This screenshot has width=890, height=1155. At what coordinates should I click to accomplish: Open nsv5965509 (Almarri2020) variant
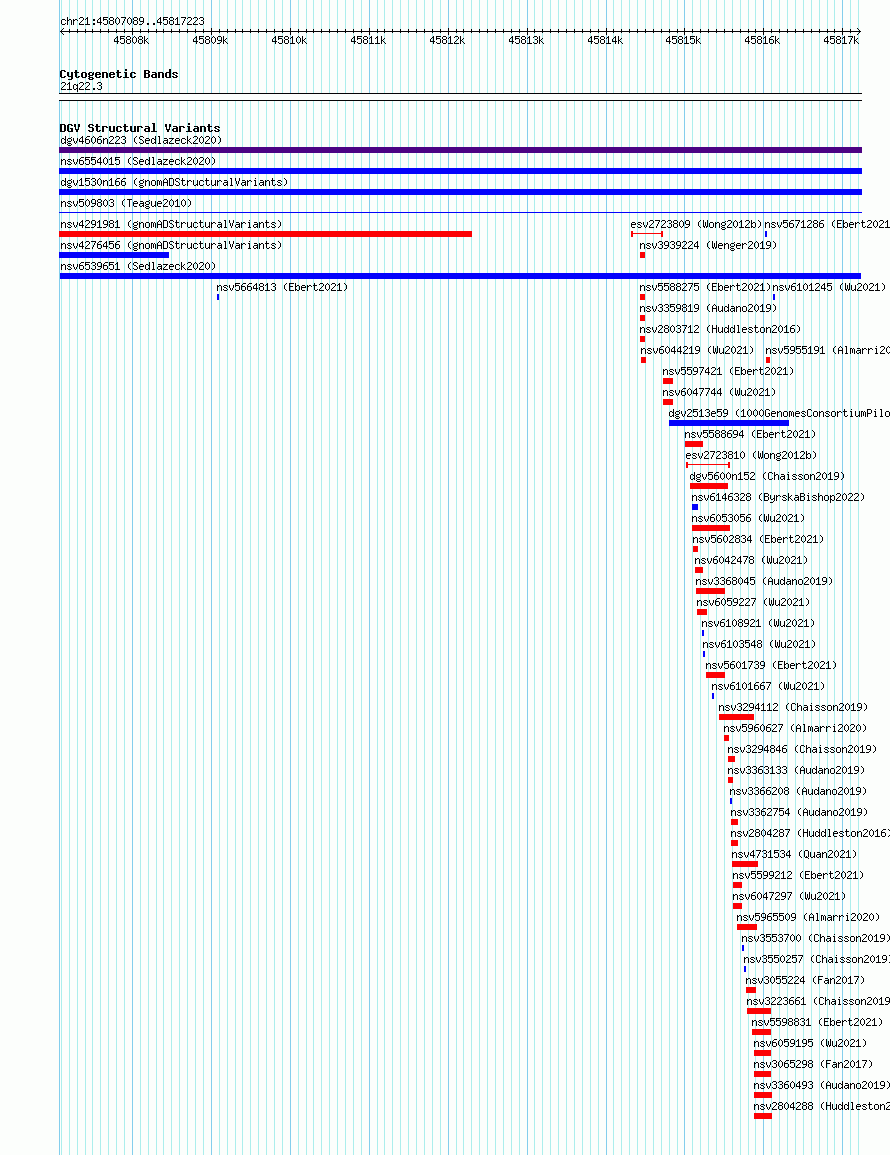point(808,917)
